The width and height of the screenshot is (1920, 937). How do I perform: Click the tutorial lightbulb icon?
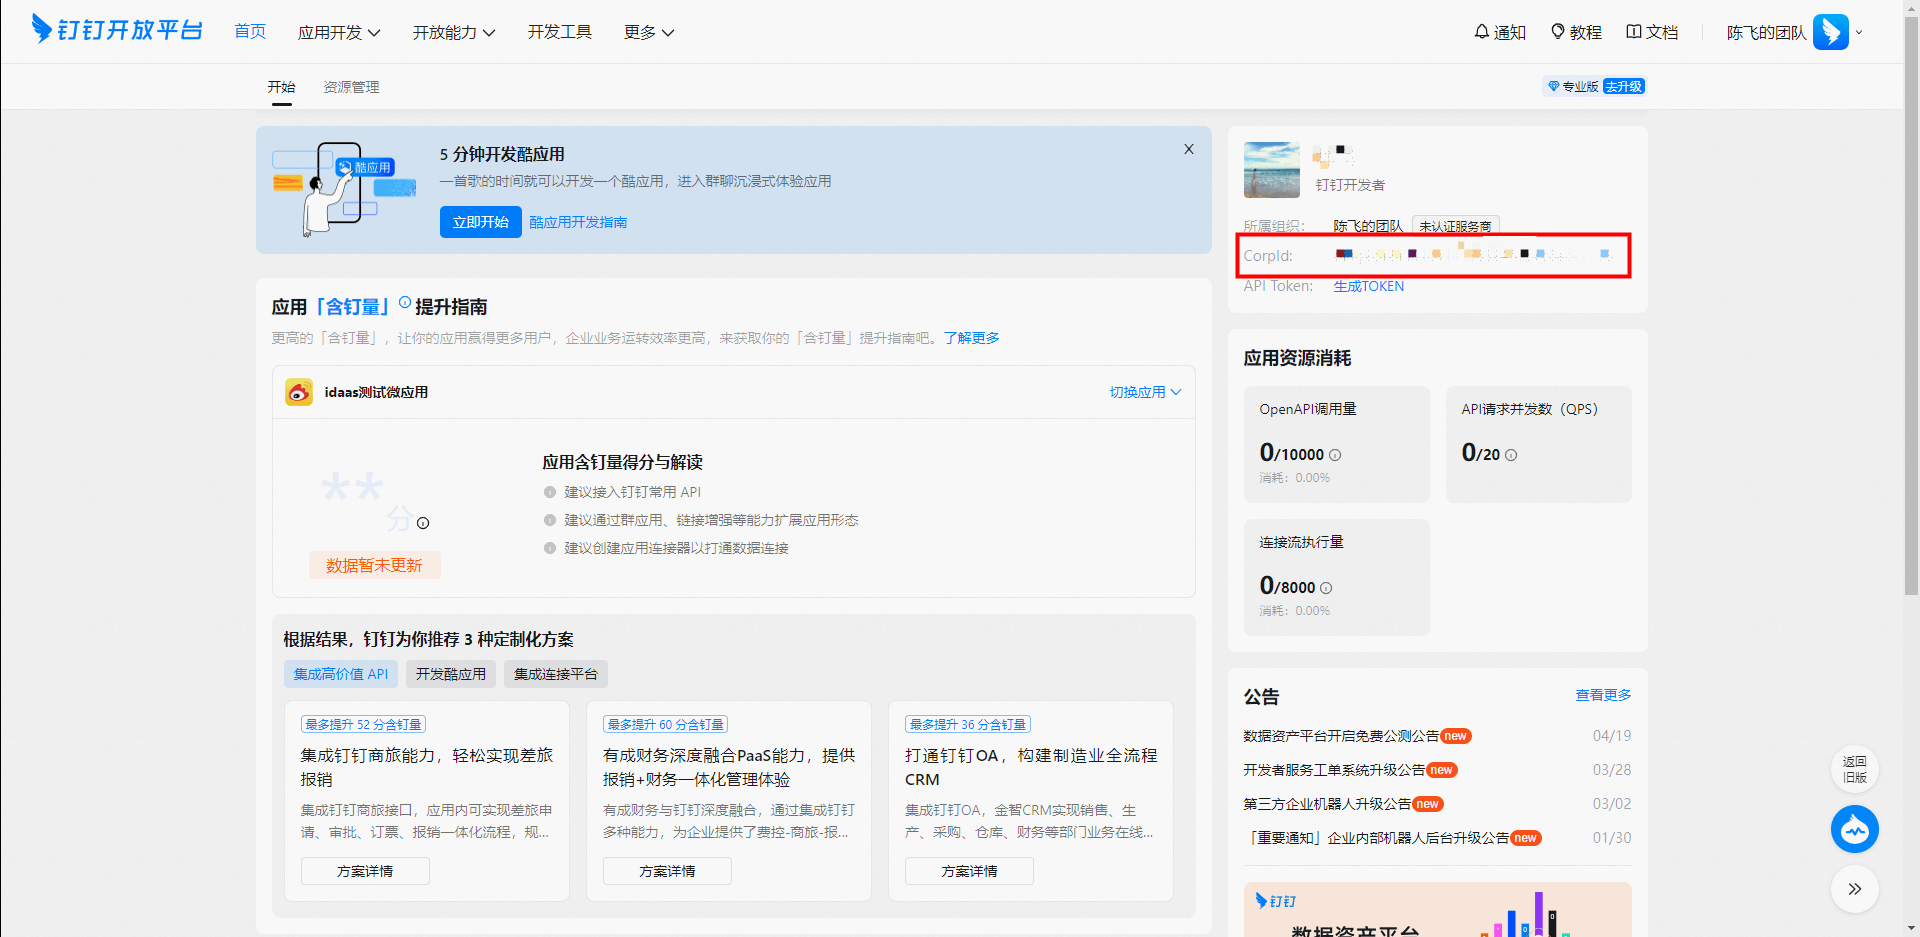pyautogui.click(x=1557, y=32)
